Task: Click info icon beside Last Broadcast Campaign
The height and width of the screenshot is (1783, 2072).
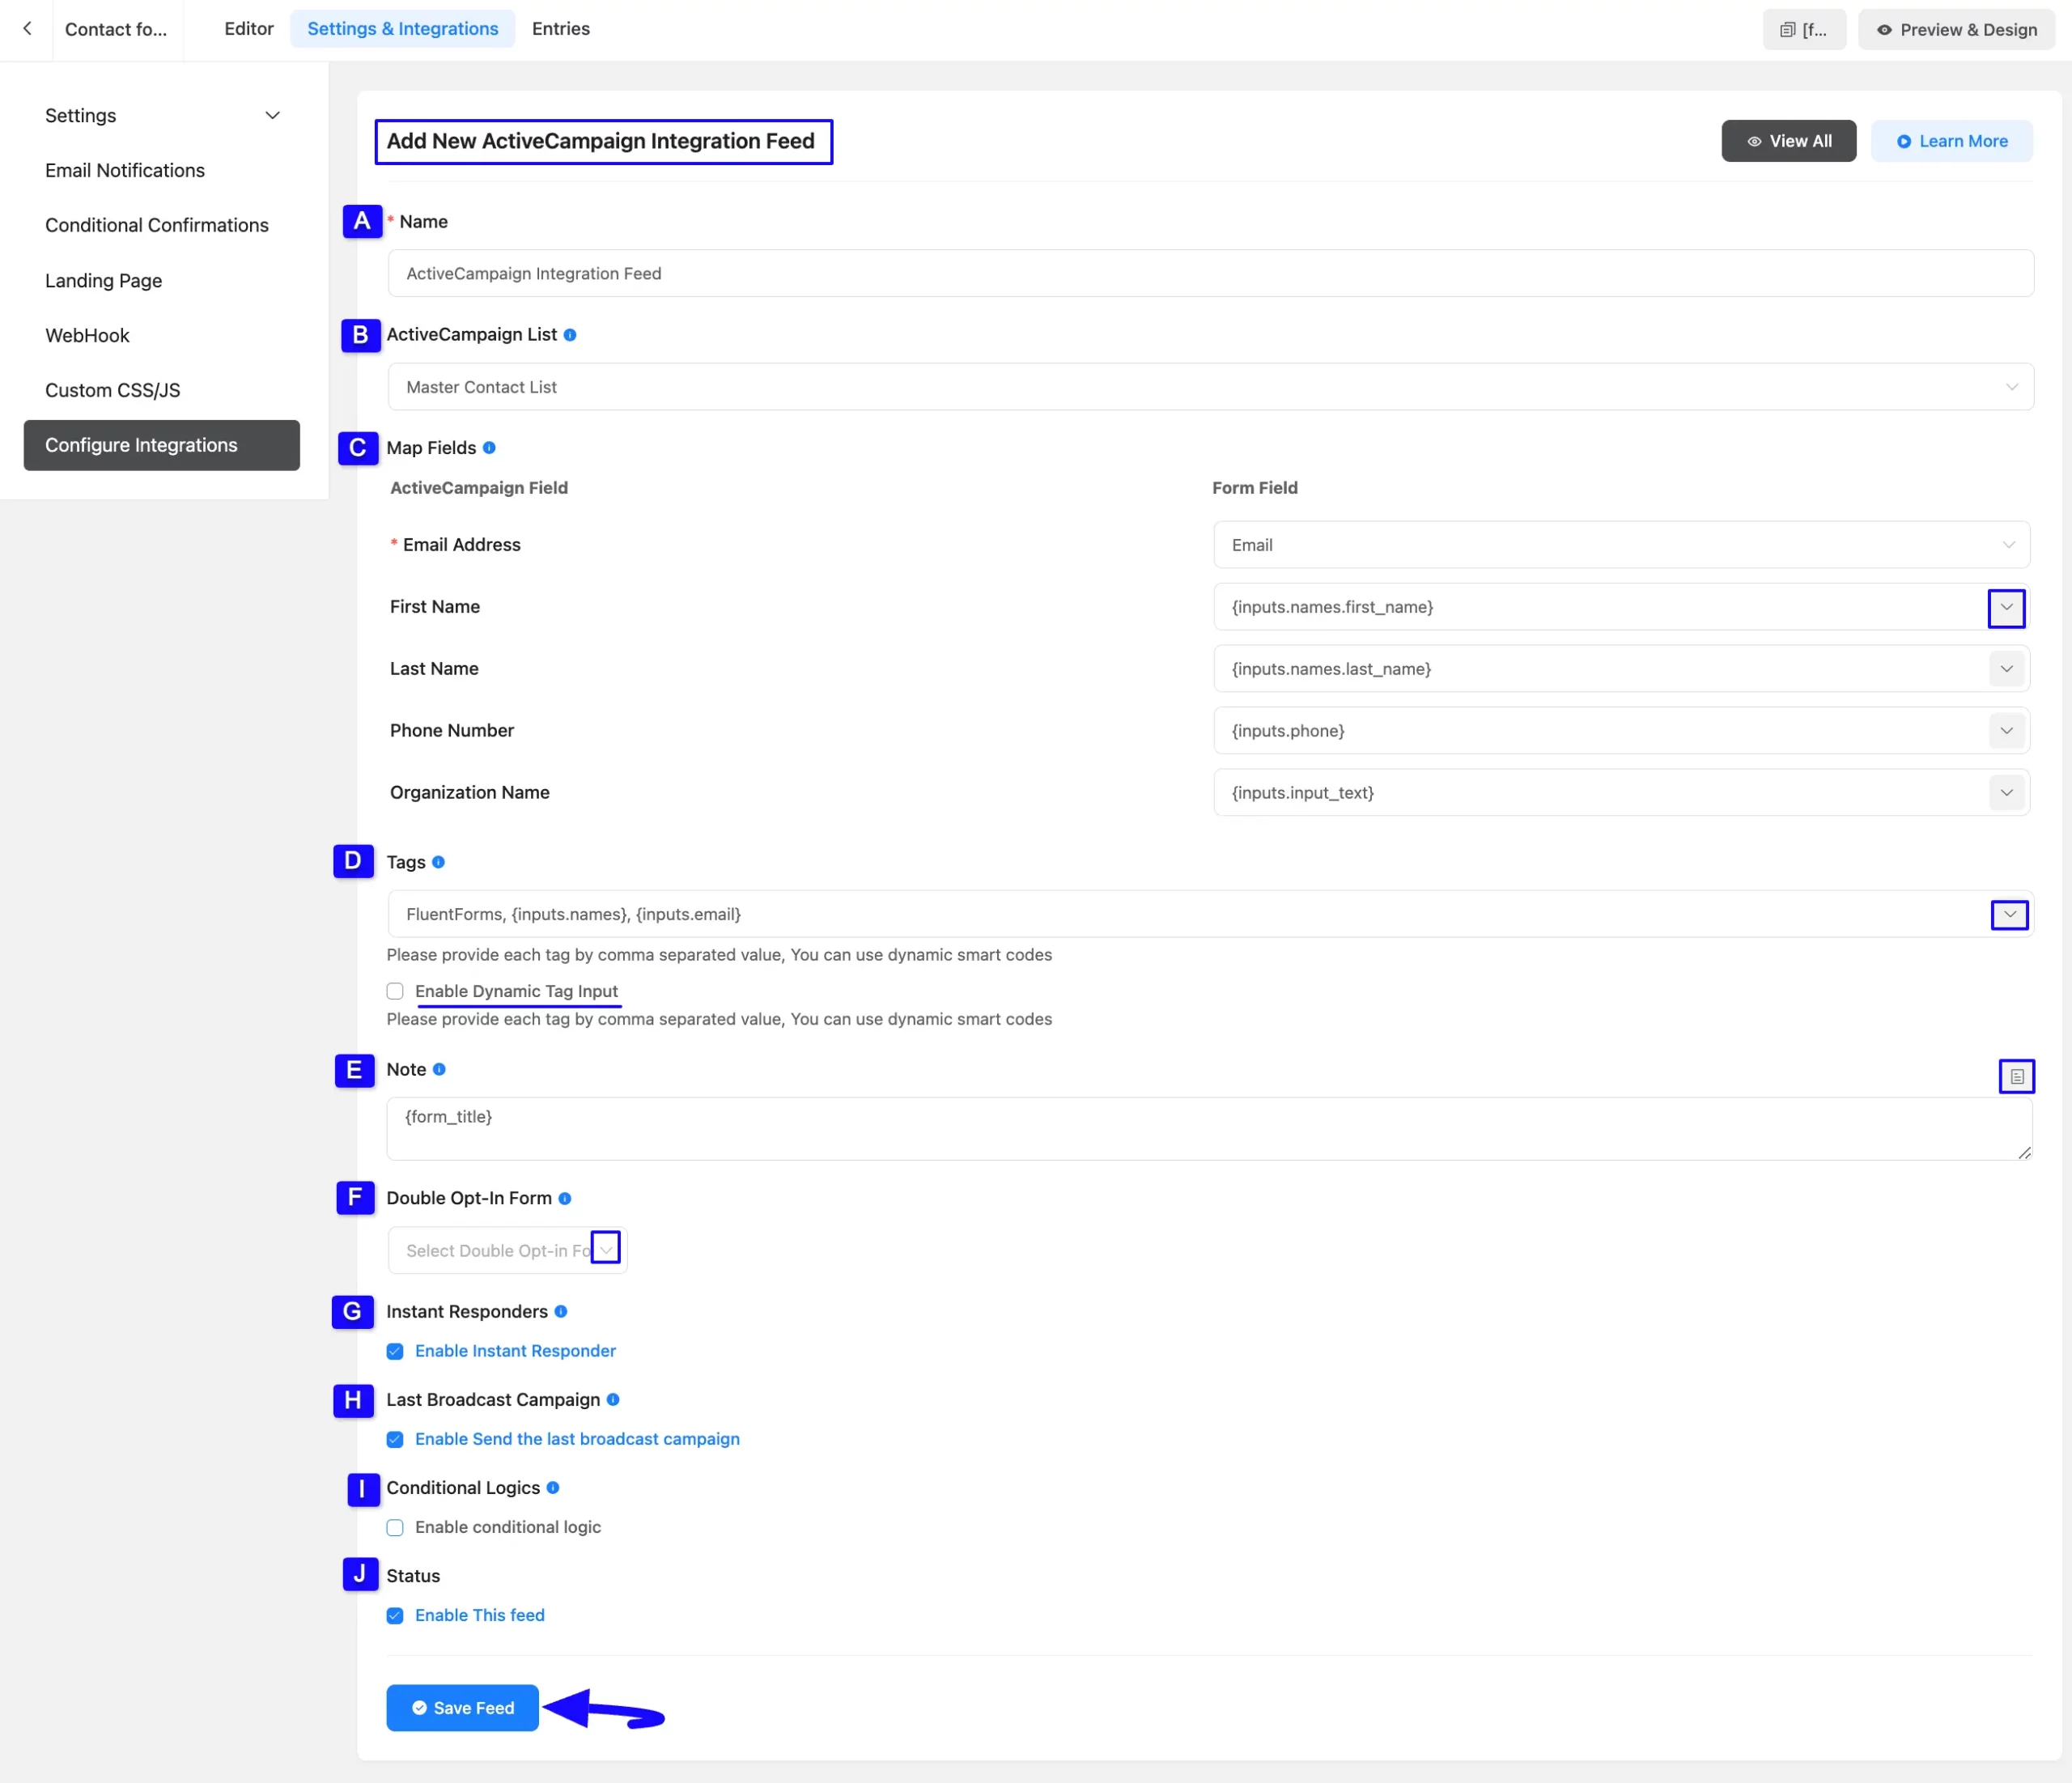Action: click(613, 1399)
